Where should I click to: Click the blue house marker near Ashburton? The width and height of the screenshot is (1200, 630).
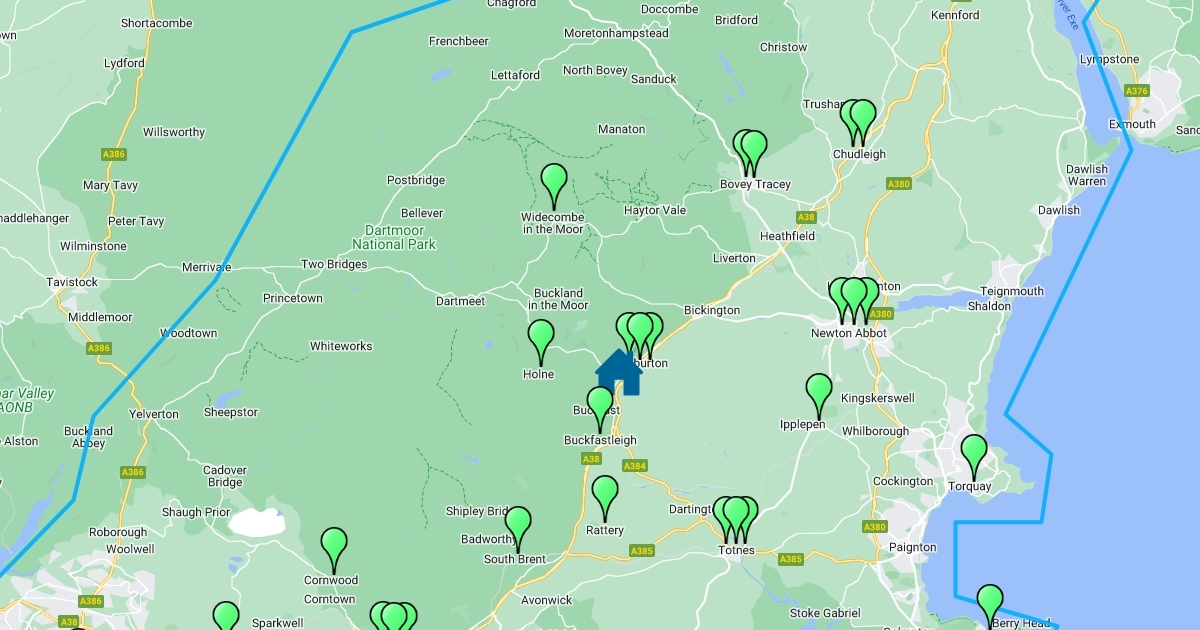(618, 372)
